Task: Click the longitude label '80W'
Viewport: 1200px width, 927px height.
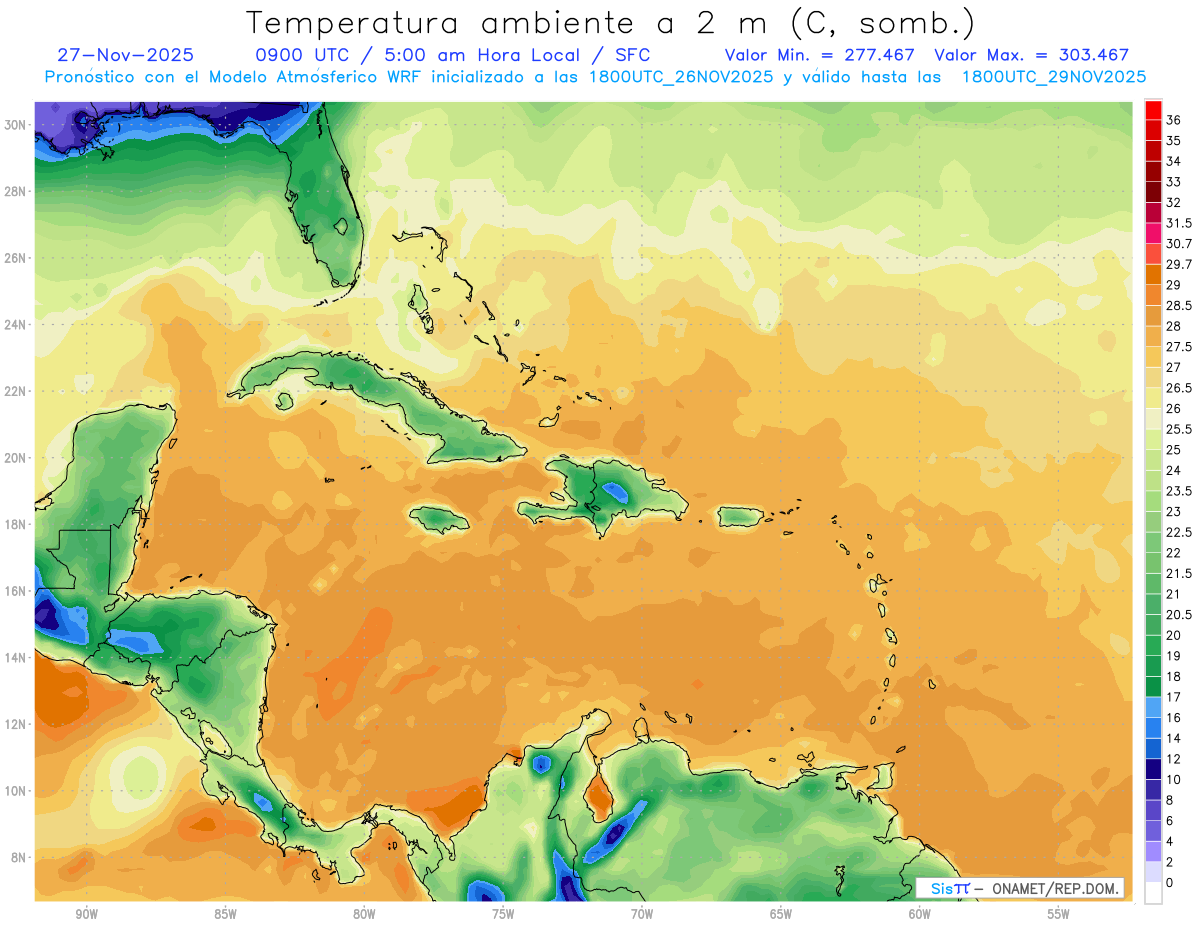Action: [x=364, y=915]
